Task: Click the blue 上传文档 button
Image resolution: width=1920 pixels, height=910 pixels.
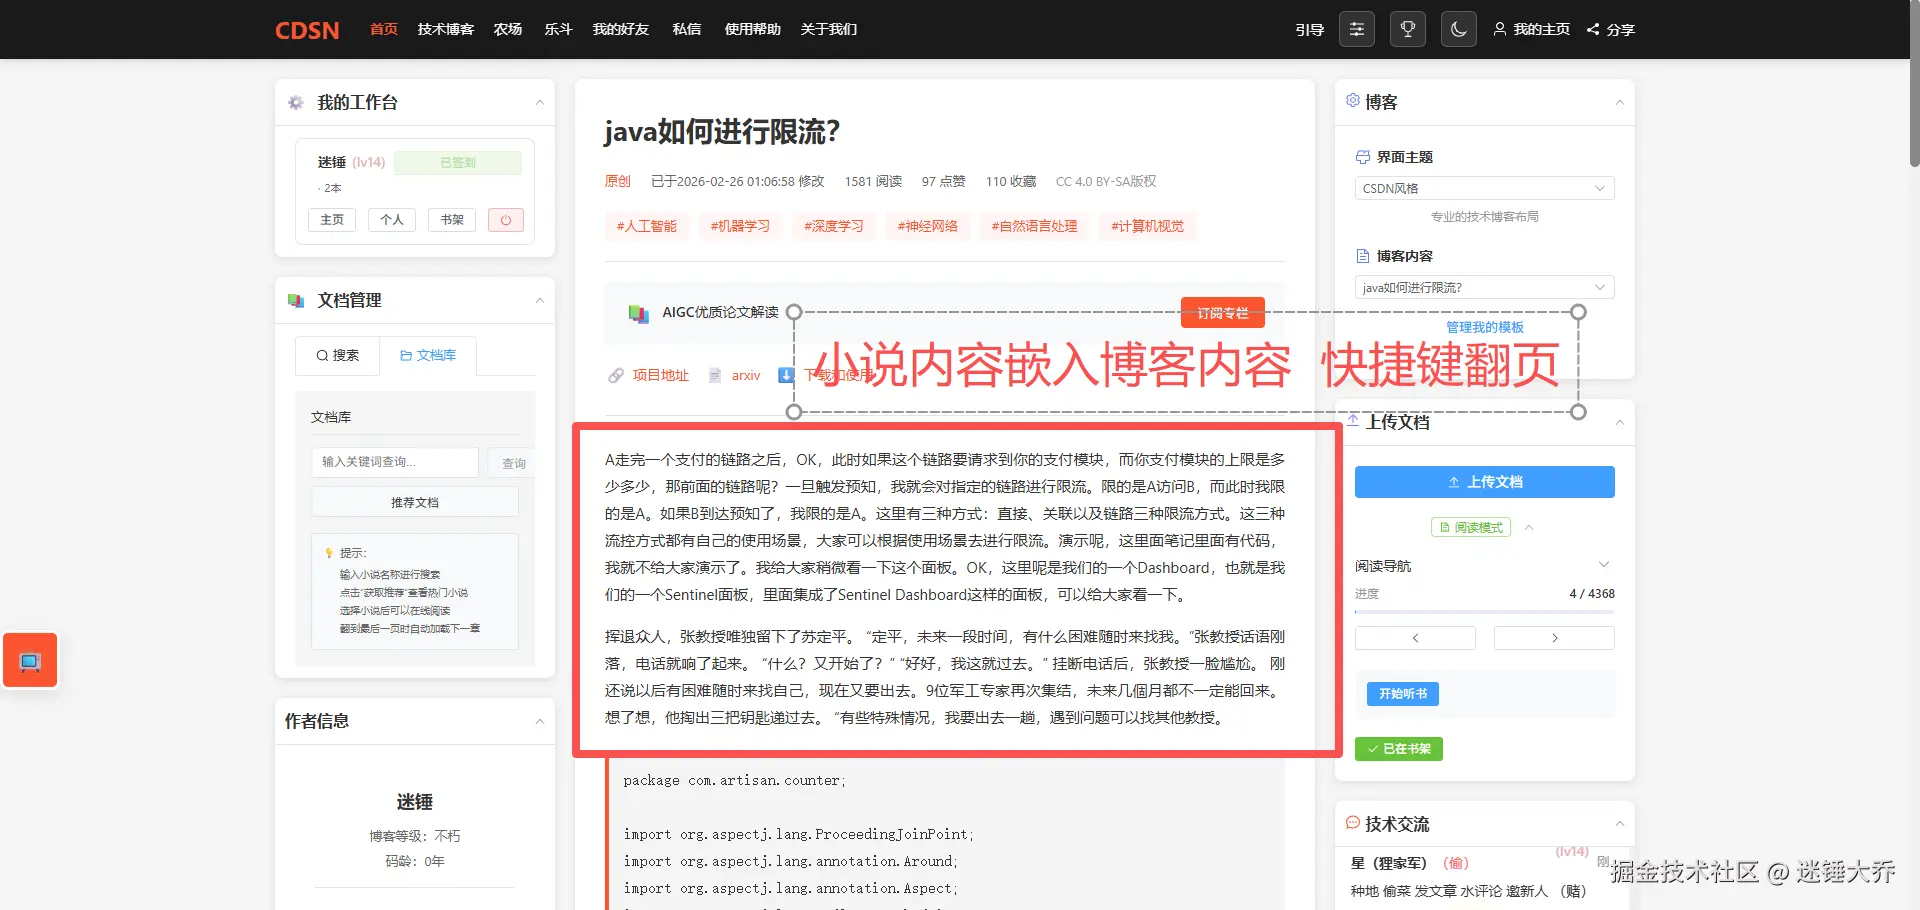Action: [1485, 482]
